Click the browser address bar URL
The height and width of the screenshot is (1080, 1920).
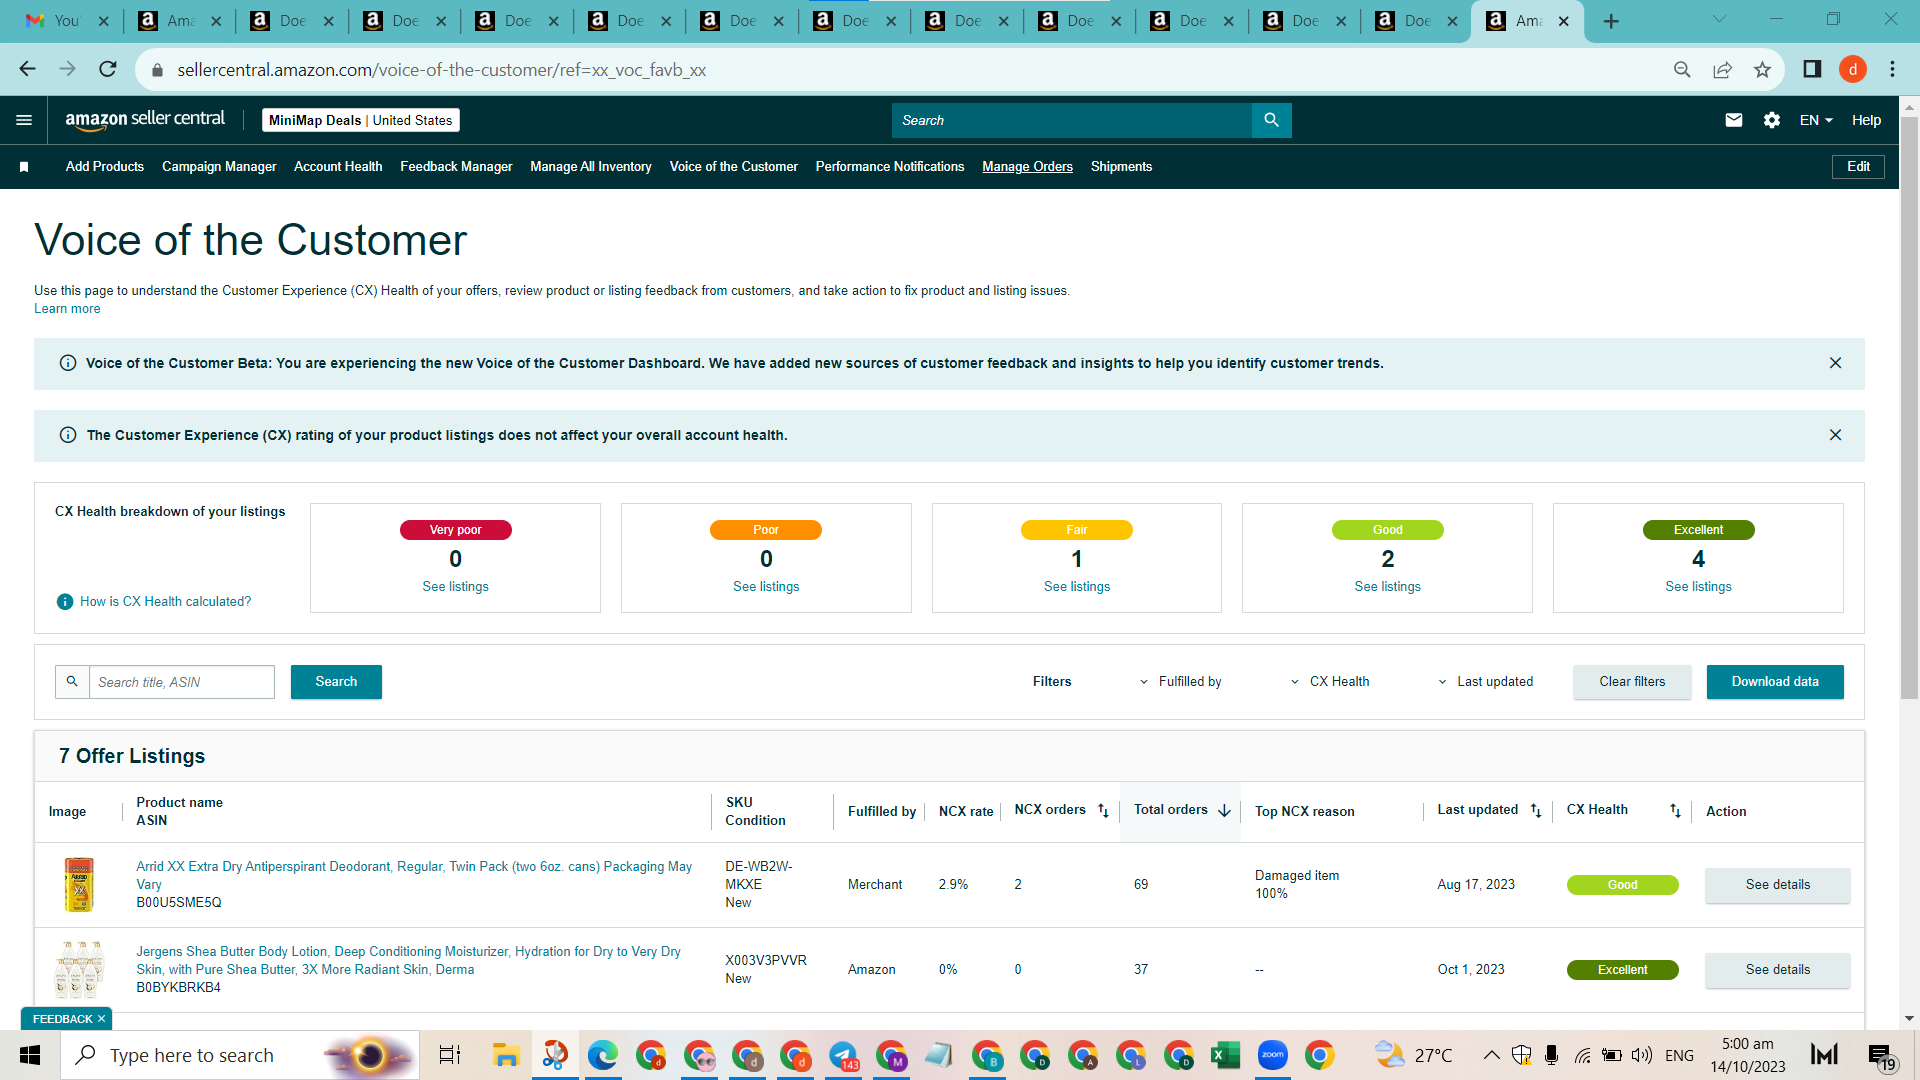pyautogui.click(x=441, y=70)
